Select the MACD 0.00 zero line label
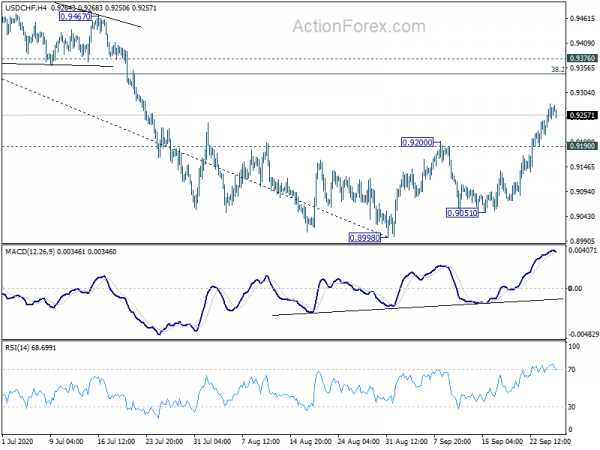Screen dimensions: 600x450 pos(575,289)
